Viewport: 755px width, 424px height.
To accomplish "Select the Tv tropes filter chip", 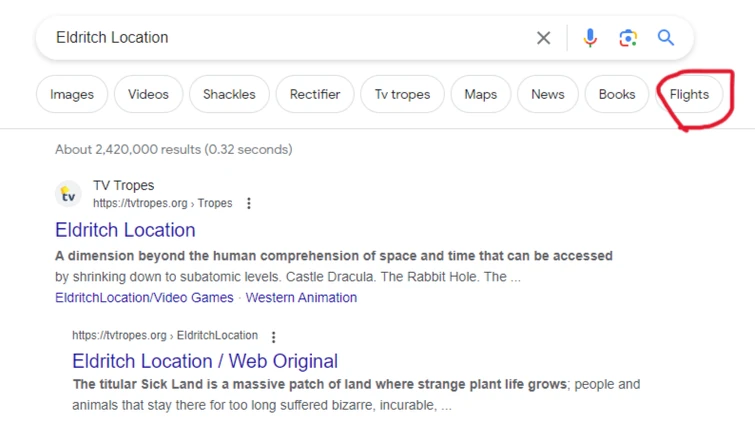I will (403, 94).
